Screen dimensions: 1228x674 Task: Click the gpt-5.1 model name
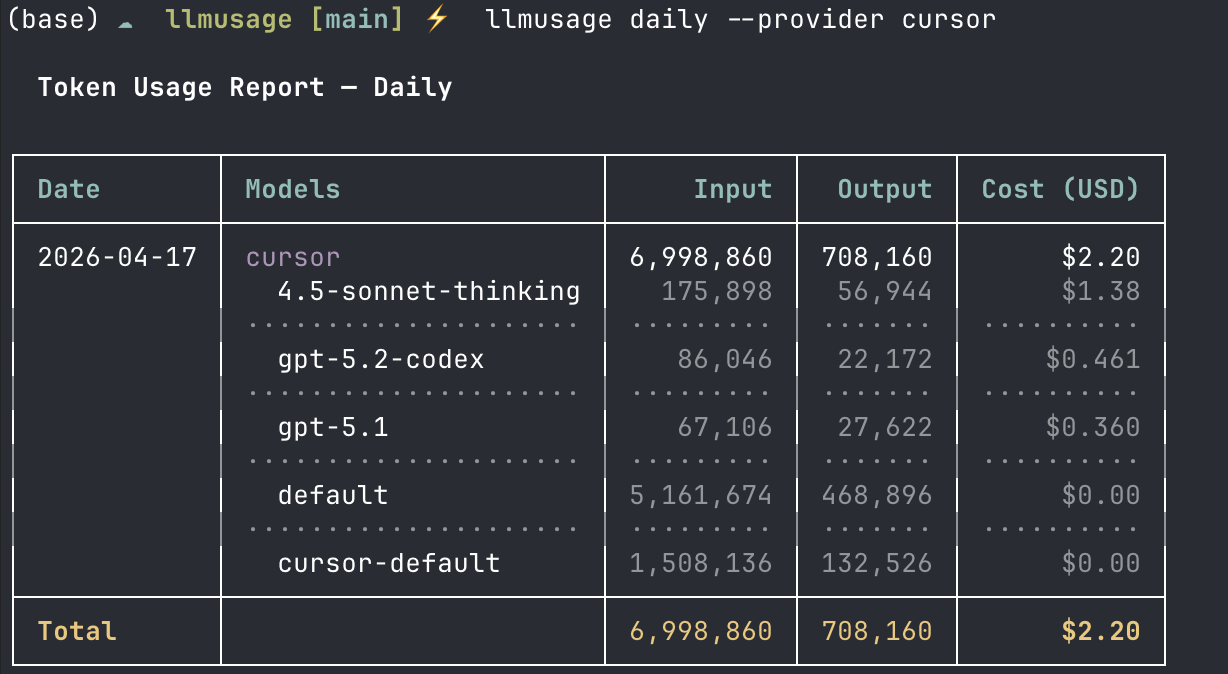[x=336, y=427]
